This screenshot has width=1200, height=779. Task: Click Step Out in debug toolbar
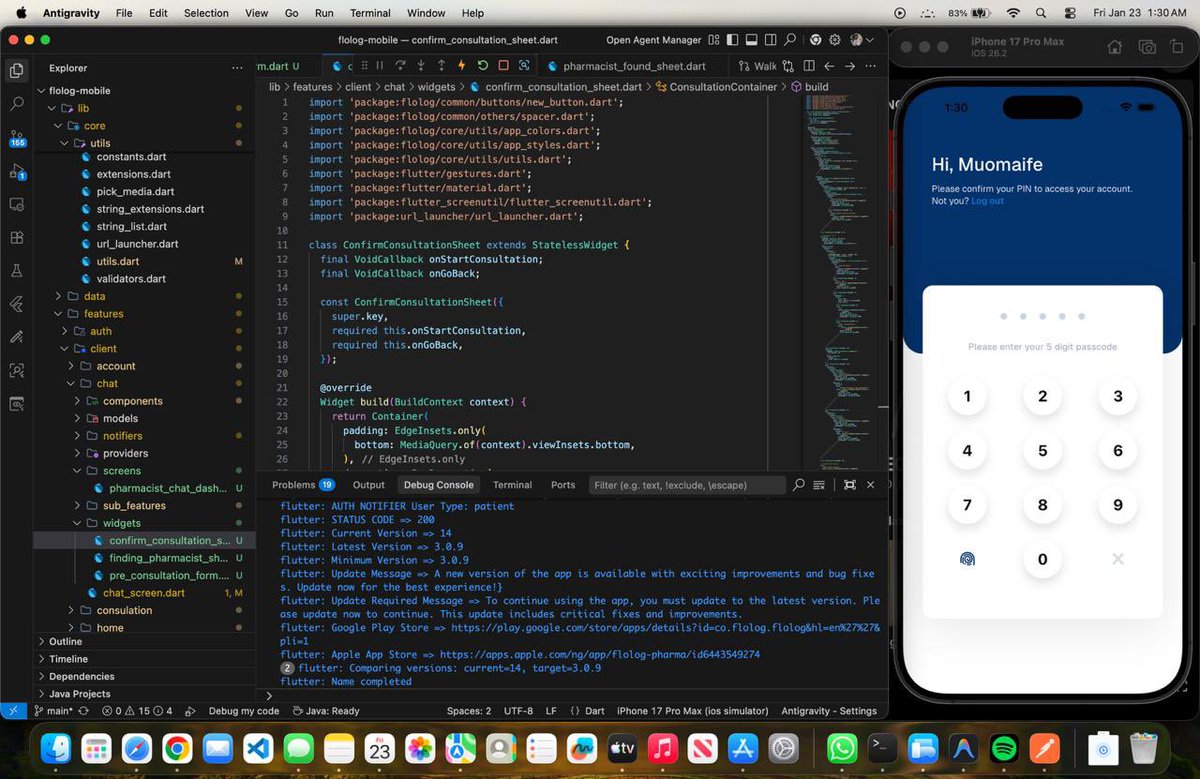point(441,66)
